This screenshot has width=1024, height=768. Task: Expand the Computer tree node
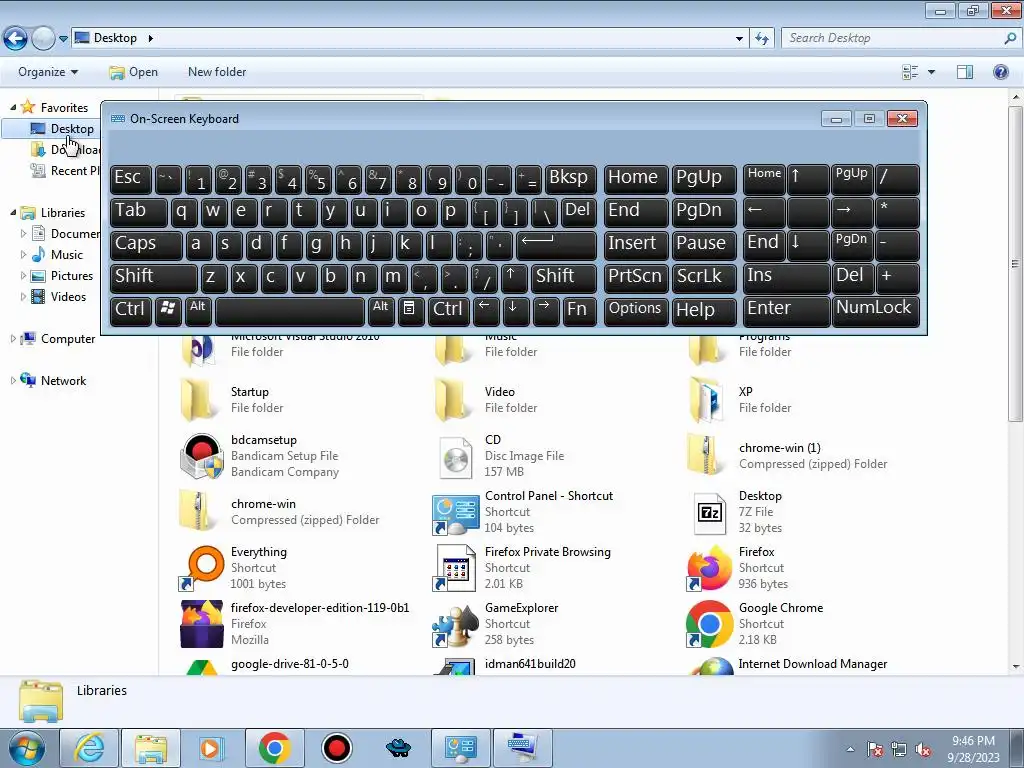[x=13, y=338]
